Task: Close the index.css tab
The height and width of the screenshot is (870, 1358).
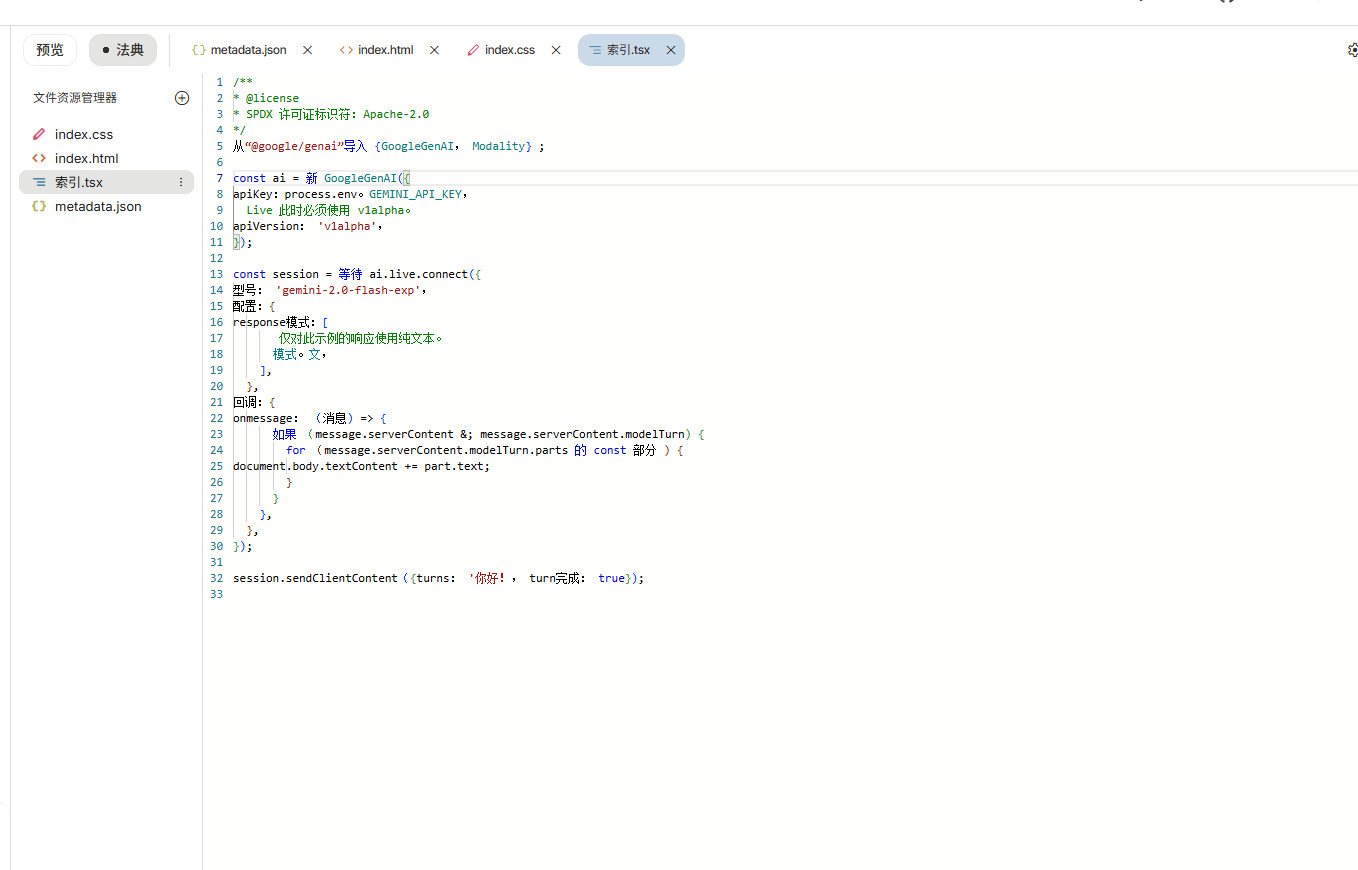Action: [x=556, y=50]
